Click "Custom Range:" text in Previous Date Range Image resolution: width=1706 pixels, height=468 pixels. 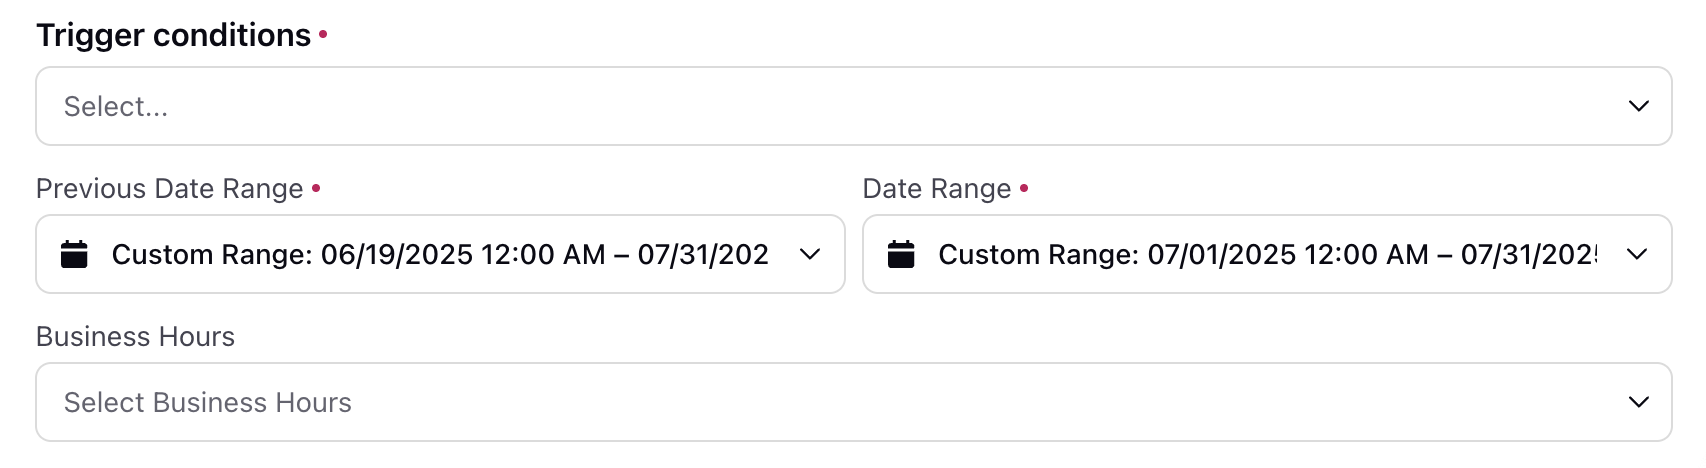coord(212,255)
